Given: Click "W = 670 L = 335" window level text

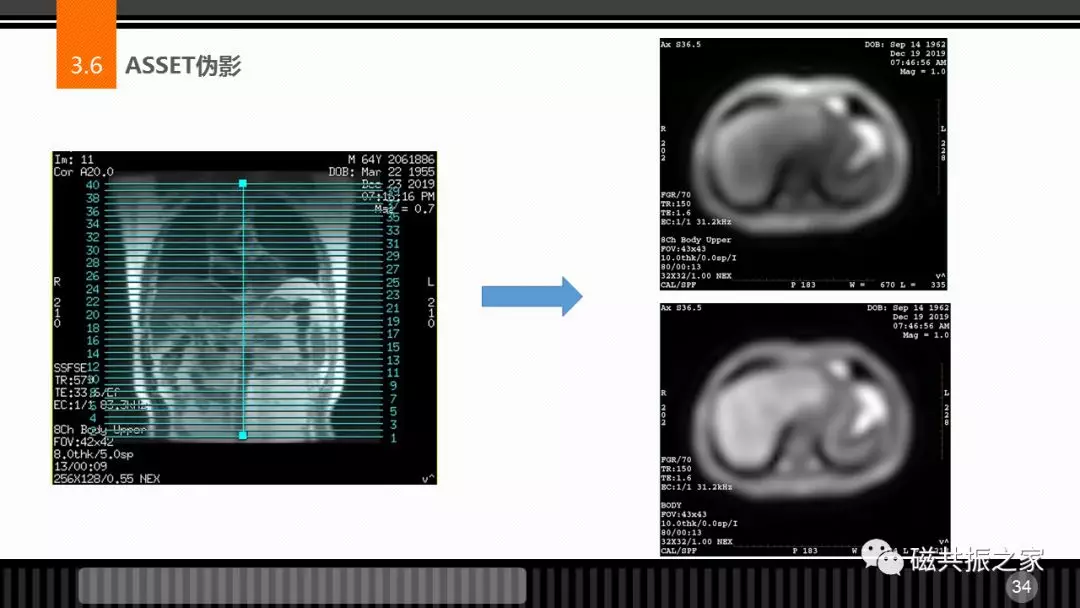Looking at the screenshot, I should pos(897,284).
